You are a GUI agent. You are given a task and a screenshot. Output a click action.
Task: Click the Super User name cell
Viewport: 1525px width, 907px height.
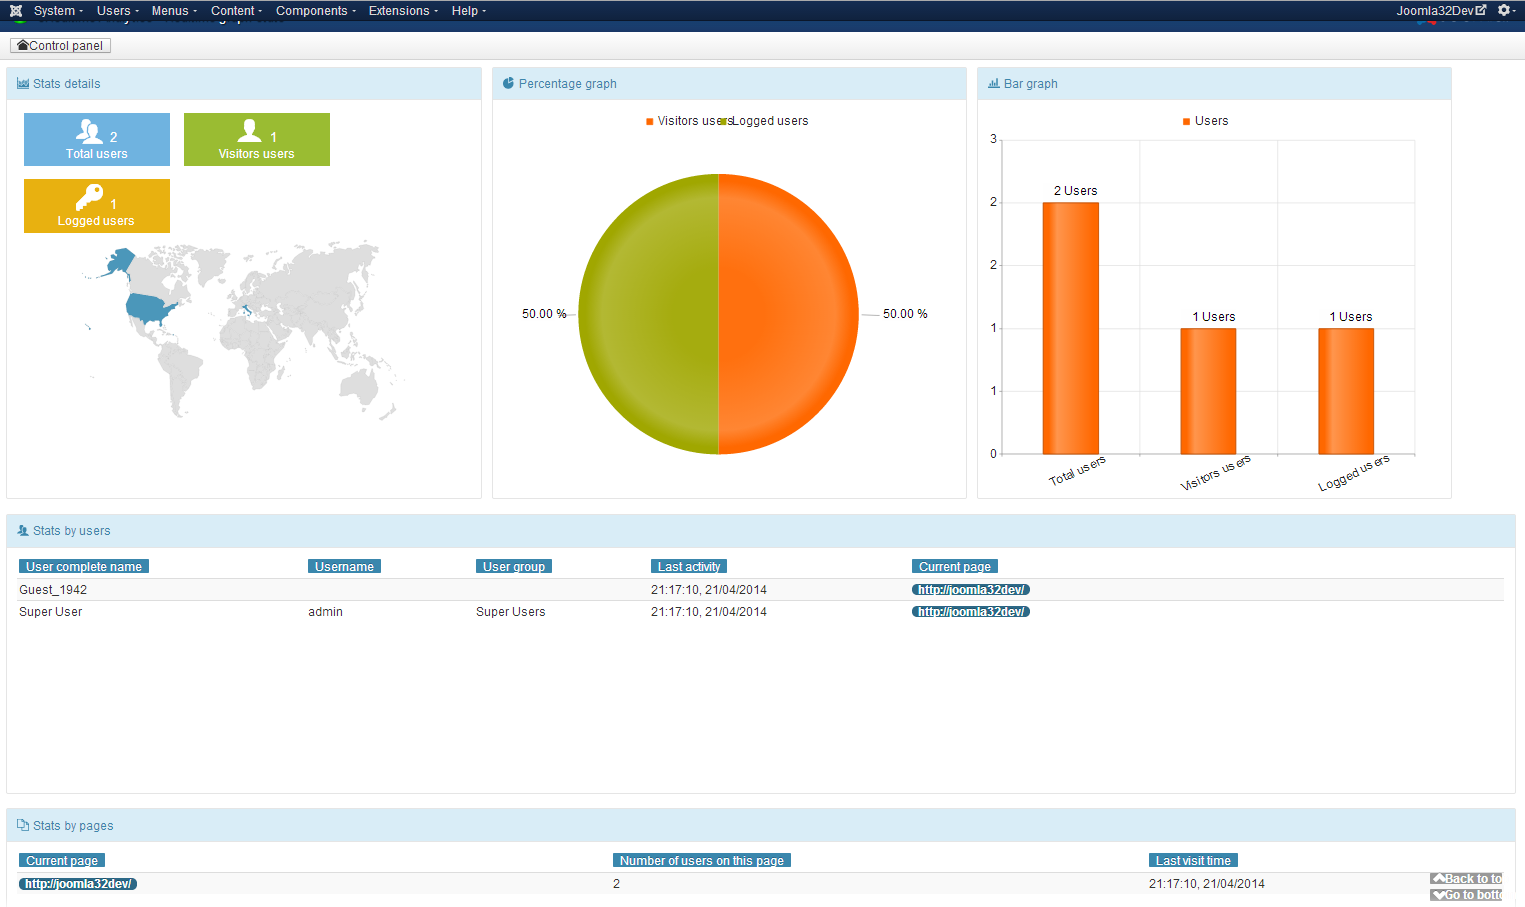51,612
